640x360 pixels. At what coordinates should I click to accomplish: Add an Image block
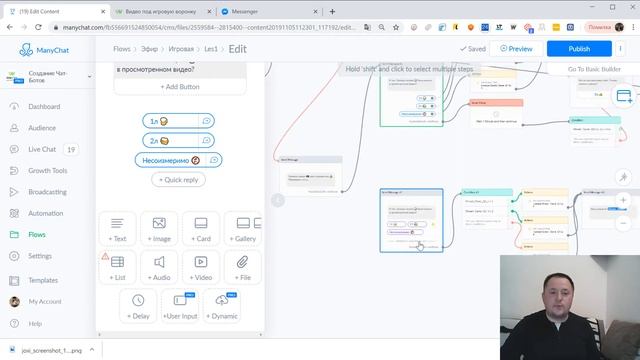(159, 229)
